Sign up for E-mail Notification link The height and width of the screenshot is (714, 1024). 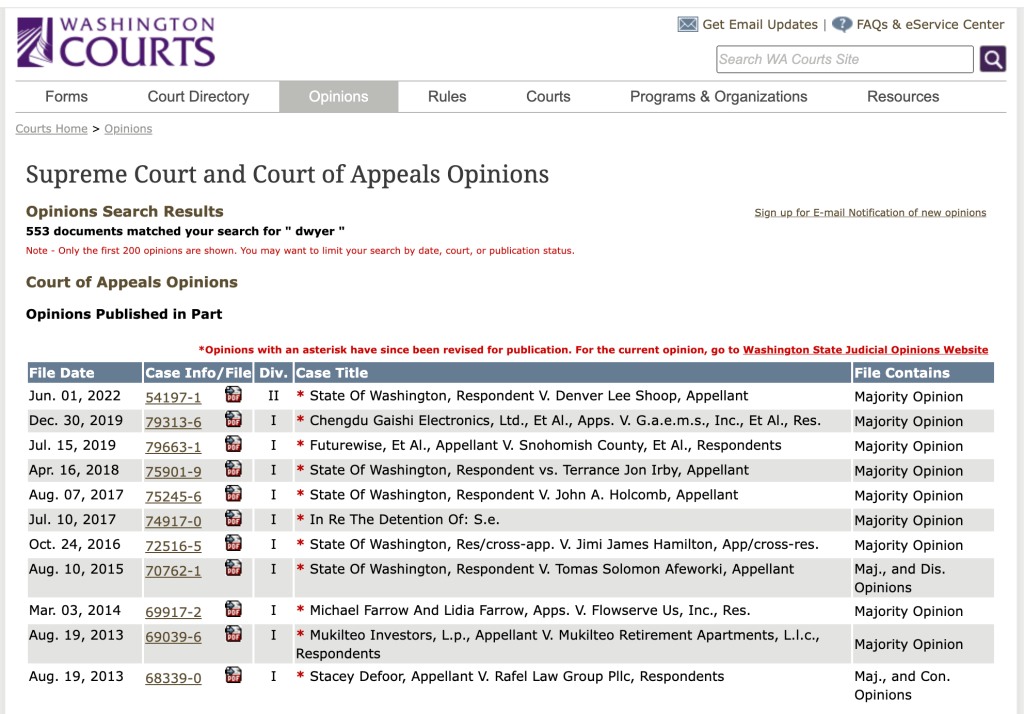[870, 213]
